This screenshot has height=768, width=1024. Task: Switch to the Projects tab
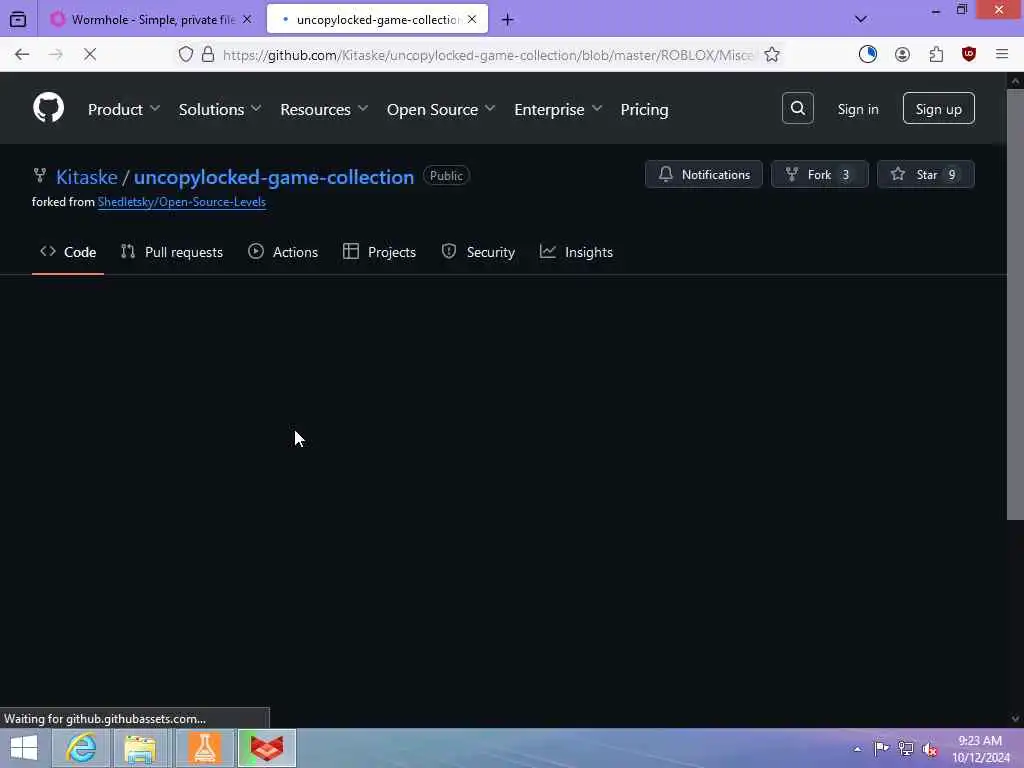pos(379,252)
